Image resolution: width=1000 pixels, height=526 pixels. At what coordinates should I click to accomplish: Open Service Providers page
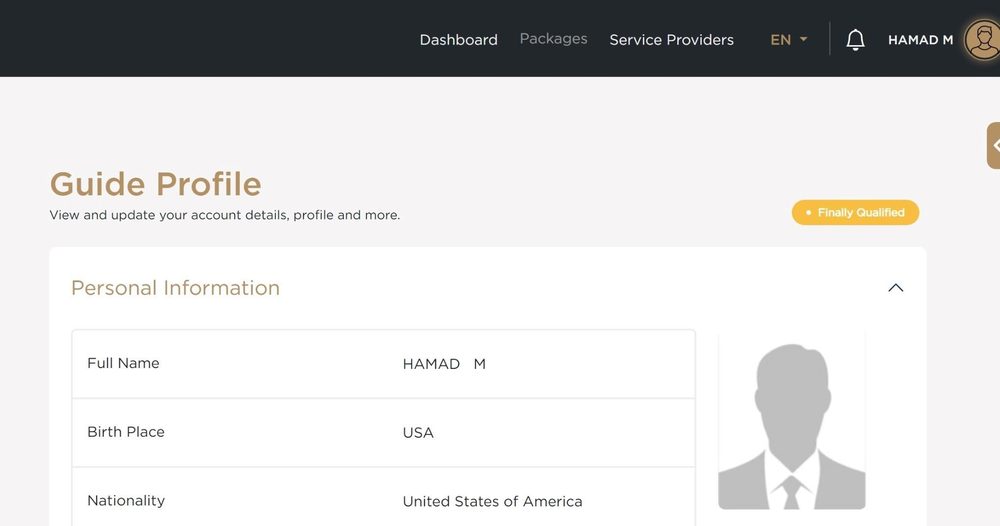[672, 40]
